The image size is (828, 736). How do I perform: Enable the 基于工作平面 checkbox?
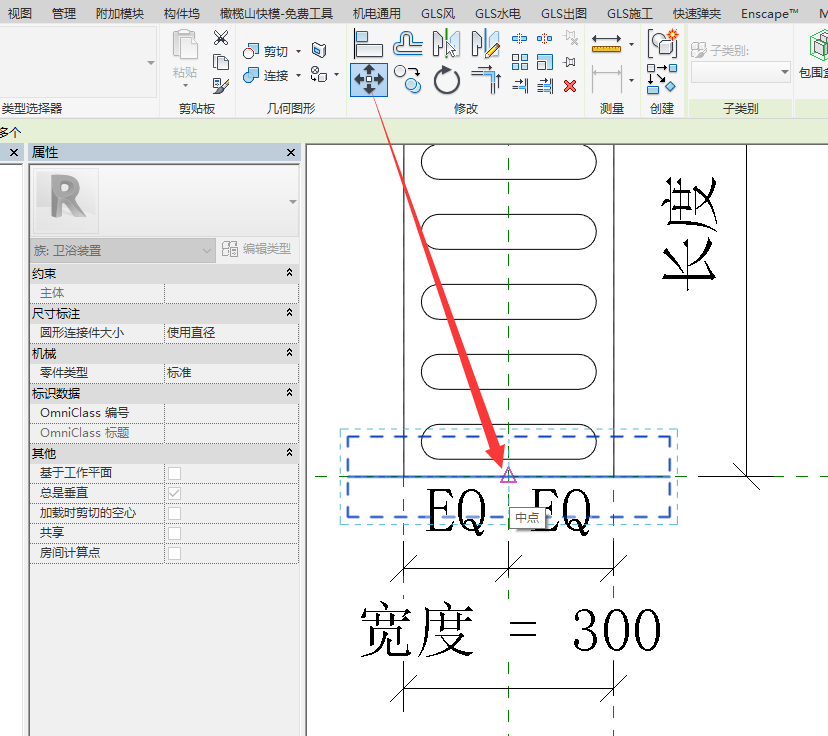click(x=174, y=473)
